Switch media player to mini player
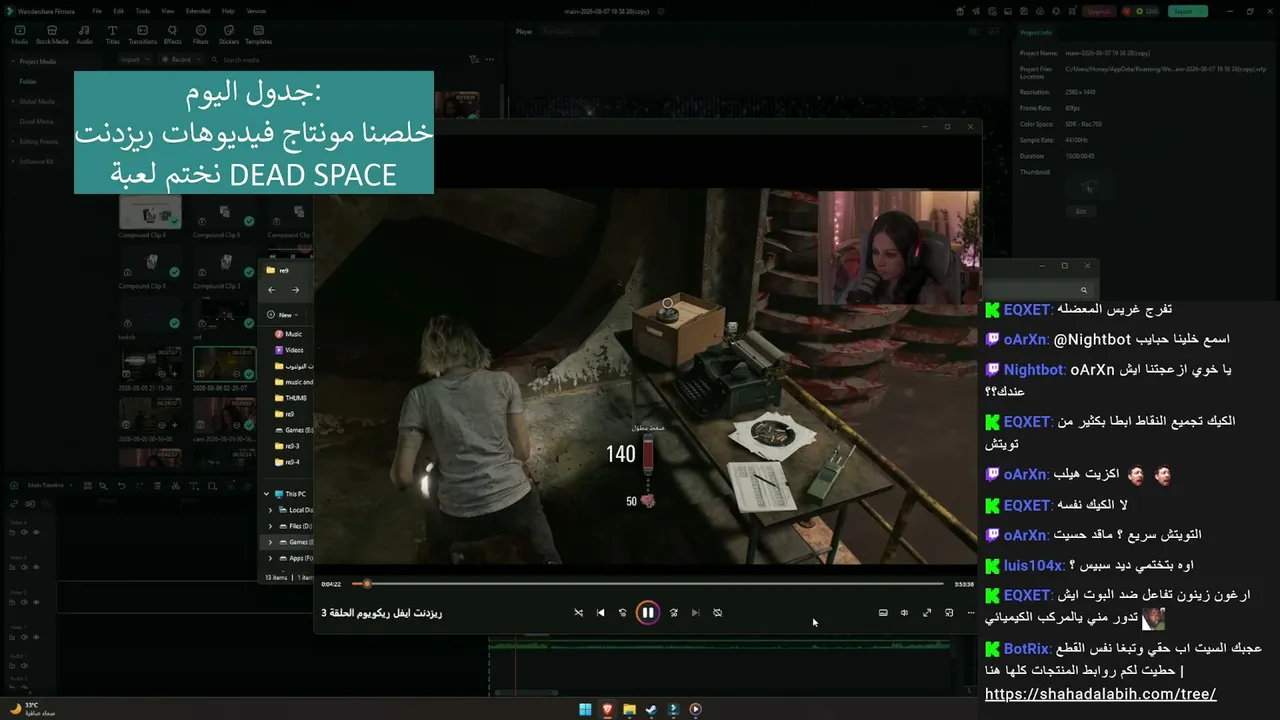Viewport: 1280px width, 720px height. pos(949,613)
